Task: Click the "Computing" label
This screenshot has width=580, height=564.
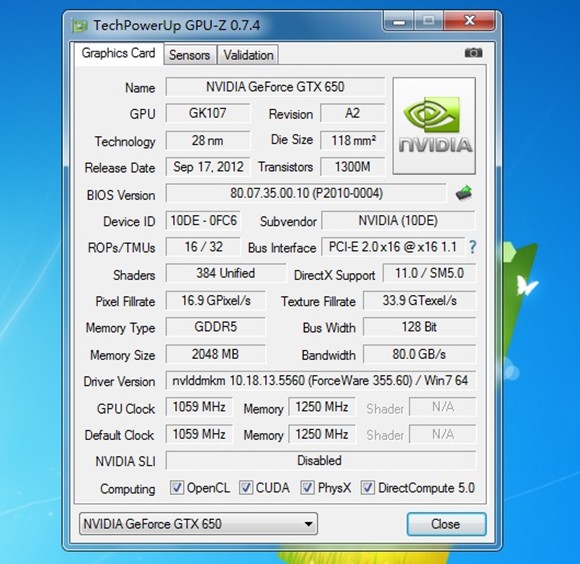Action: (x=128, y=489)
